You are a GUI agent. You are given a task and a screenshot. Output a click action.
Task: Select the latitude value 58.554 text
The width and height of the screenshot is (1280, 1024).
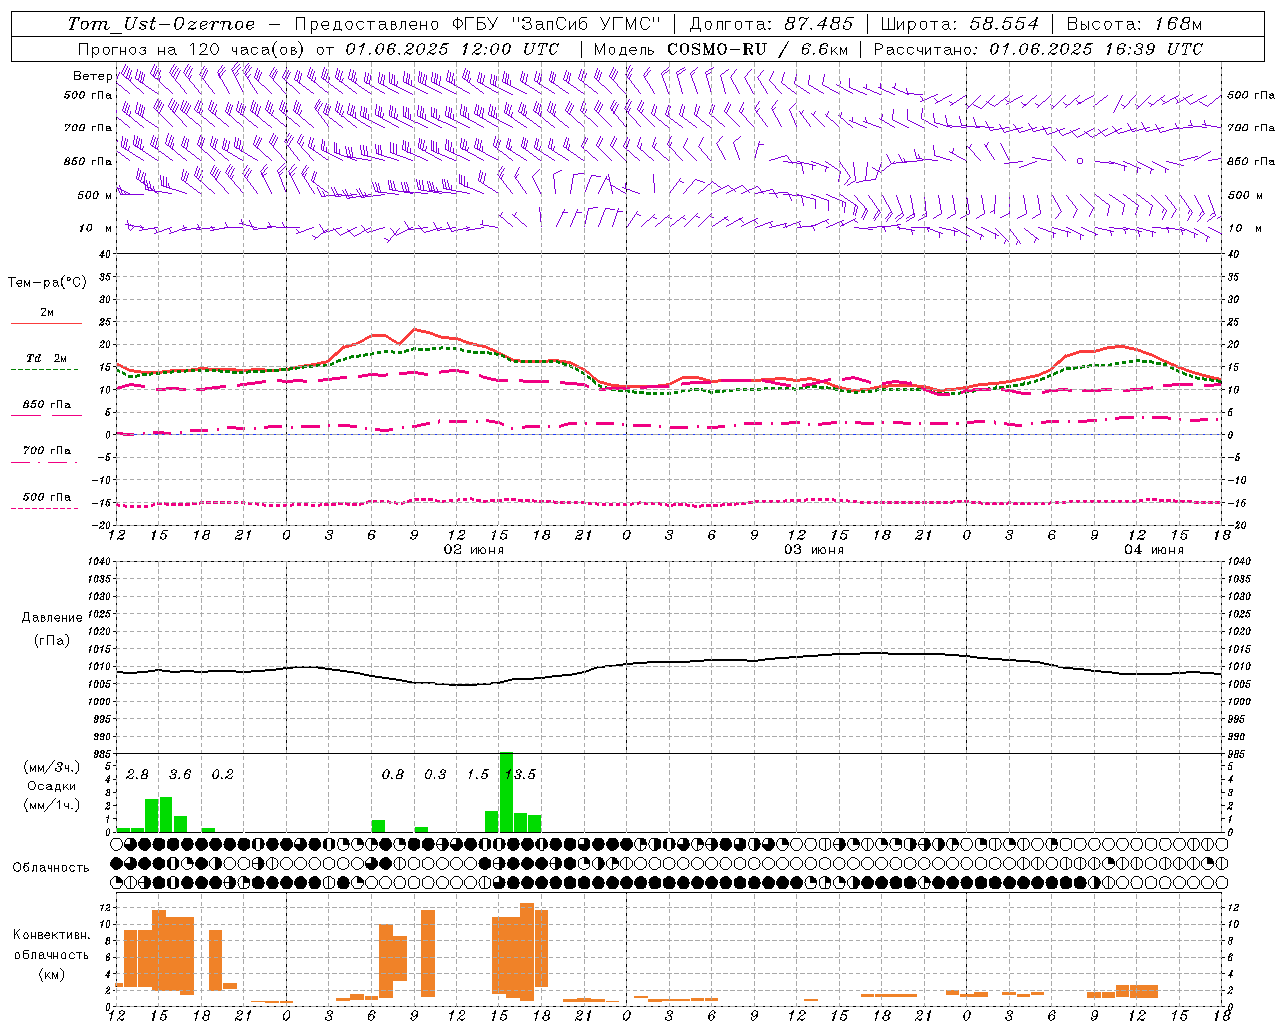click(1004, 24)
